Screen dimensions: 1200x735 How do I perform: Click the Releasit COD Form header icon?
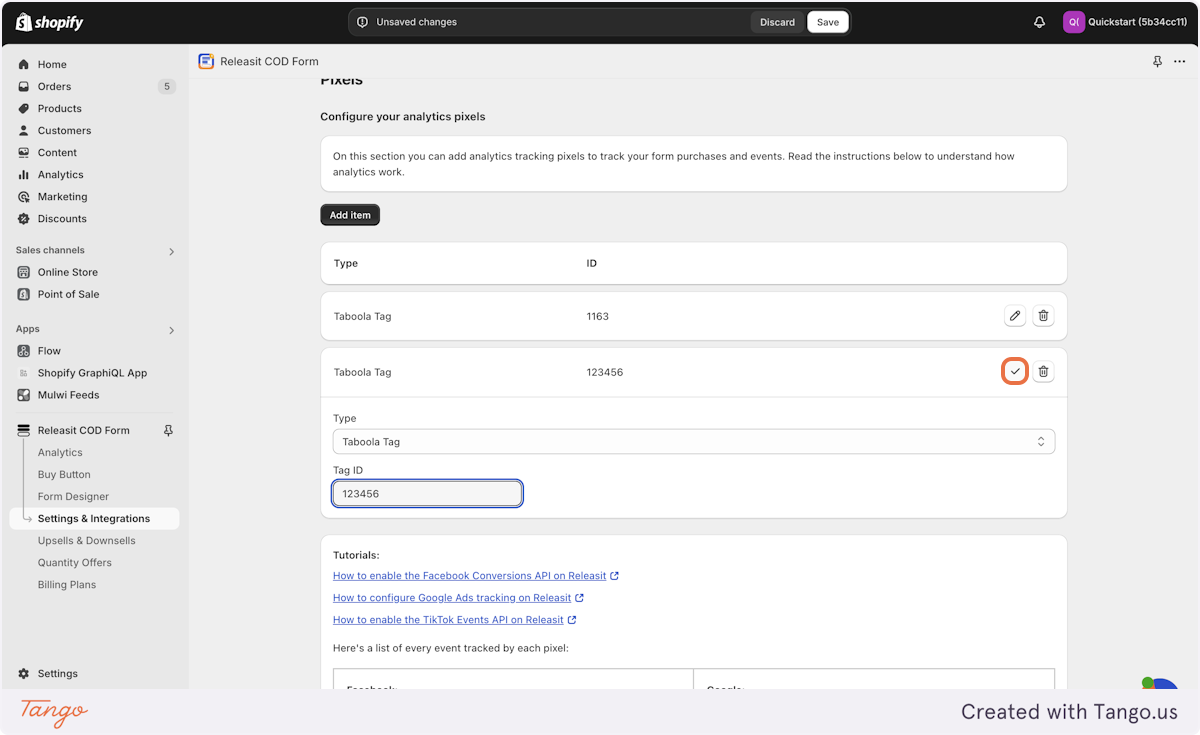click(206, 61)
